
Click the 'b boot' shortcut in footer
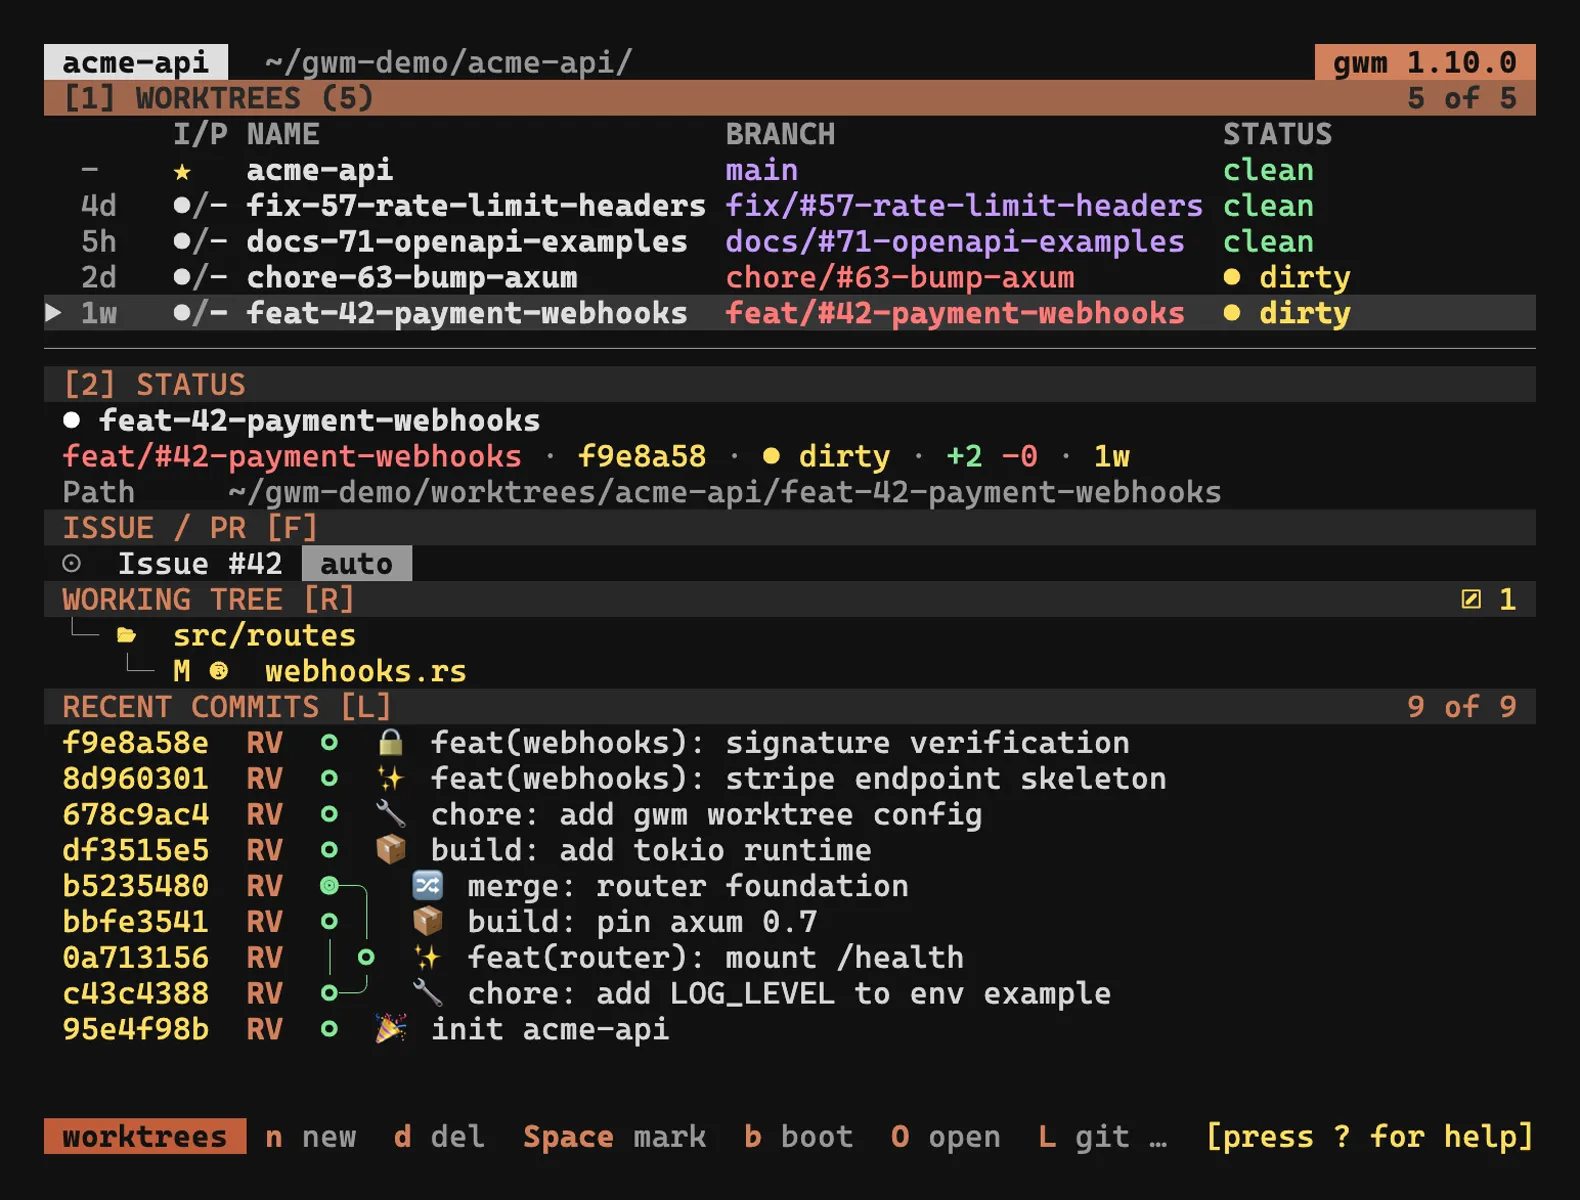coord(799,1136)
